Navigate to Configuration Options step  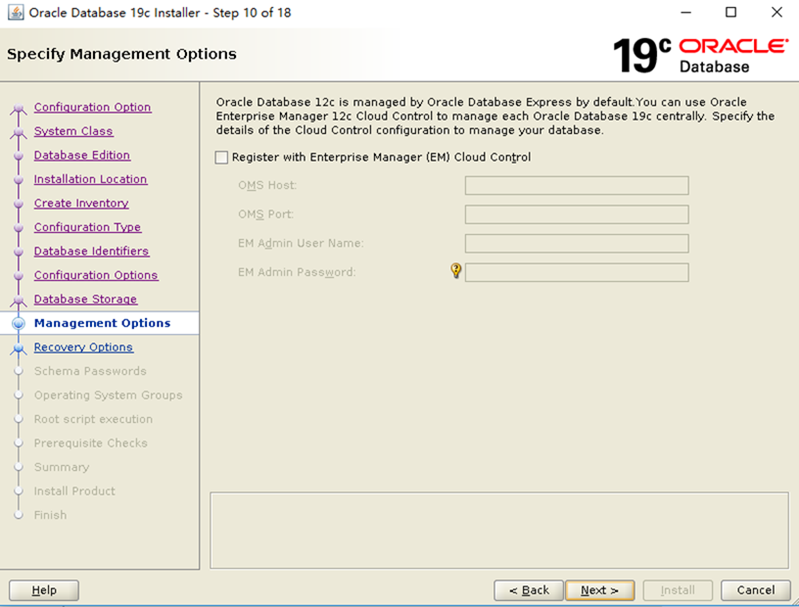click(x=96, y=275)
